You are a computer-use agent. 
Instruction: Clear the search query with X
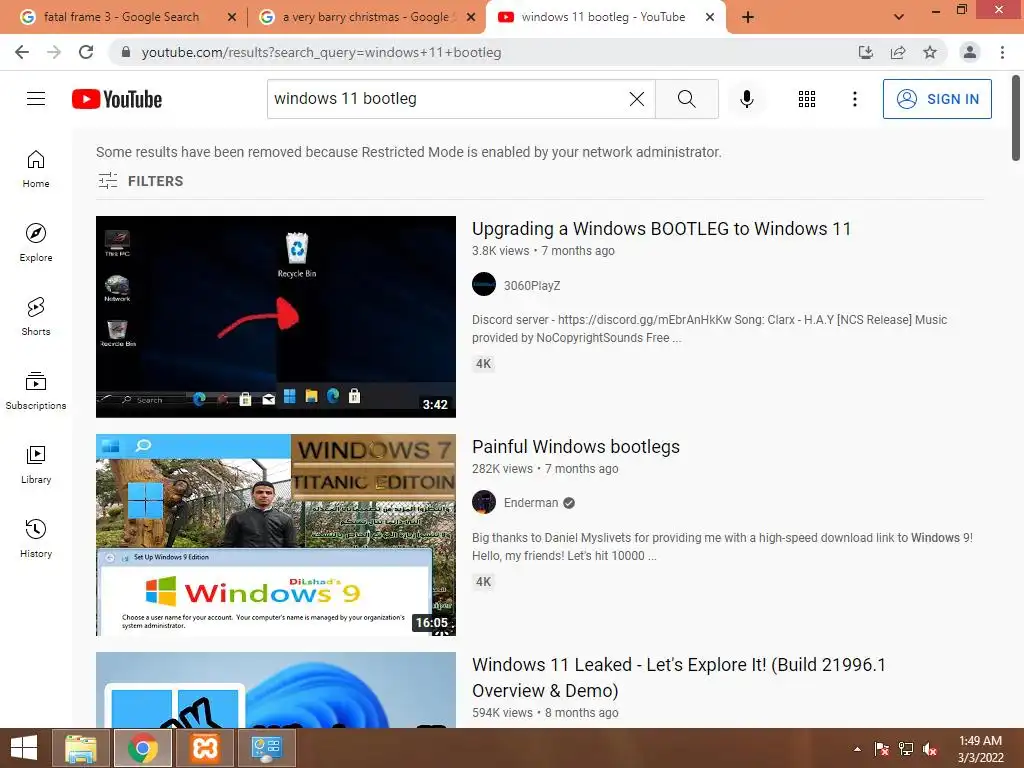coord(637,99)
